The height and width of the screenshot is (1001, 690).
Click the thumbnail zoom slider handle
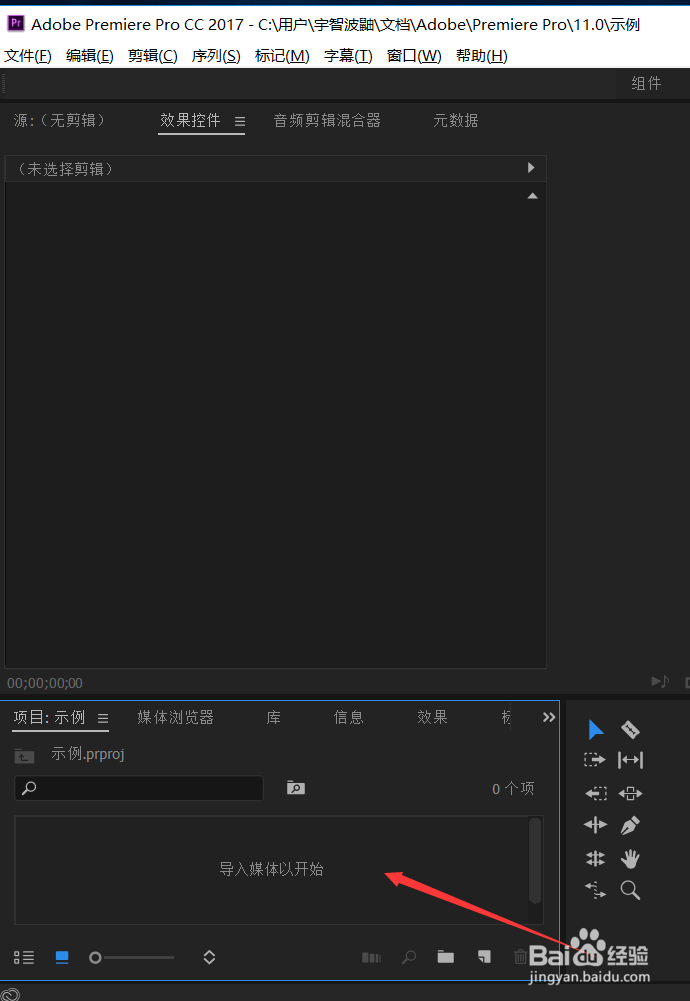point(95,958)
